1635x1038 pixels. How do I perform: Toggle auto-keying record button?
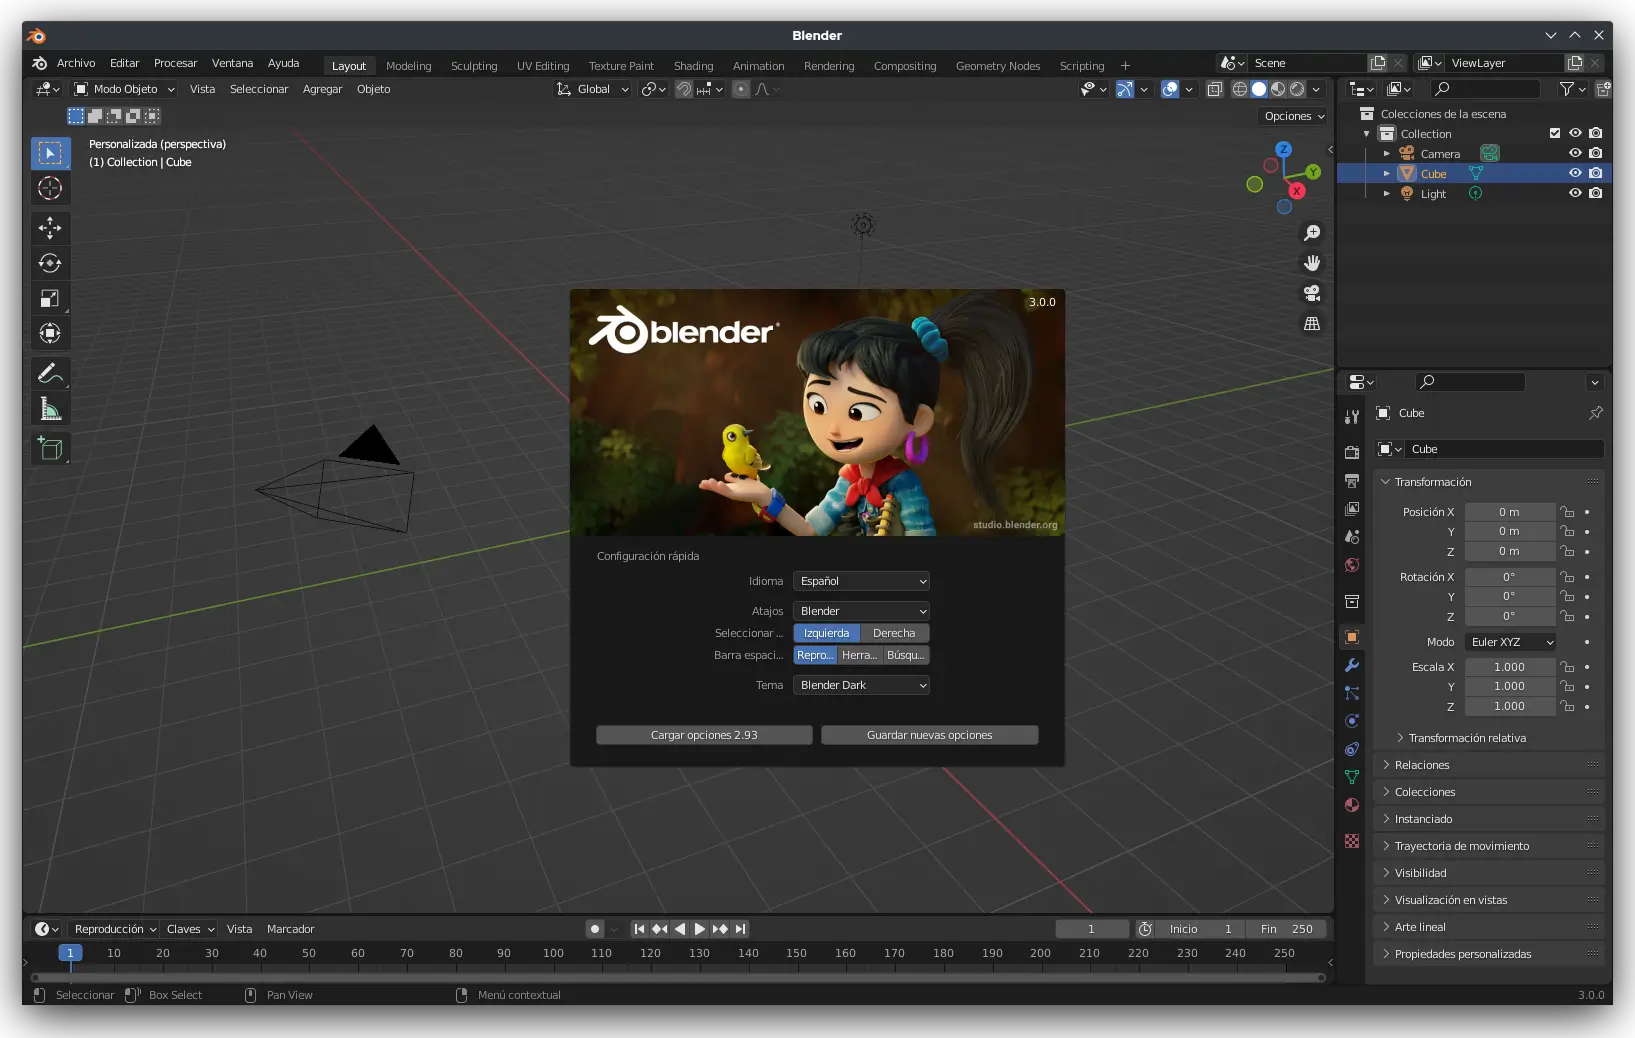click(x=595, y=929)
